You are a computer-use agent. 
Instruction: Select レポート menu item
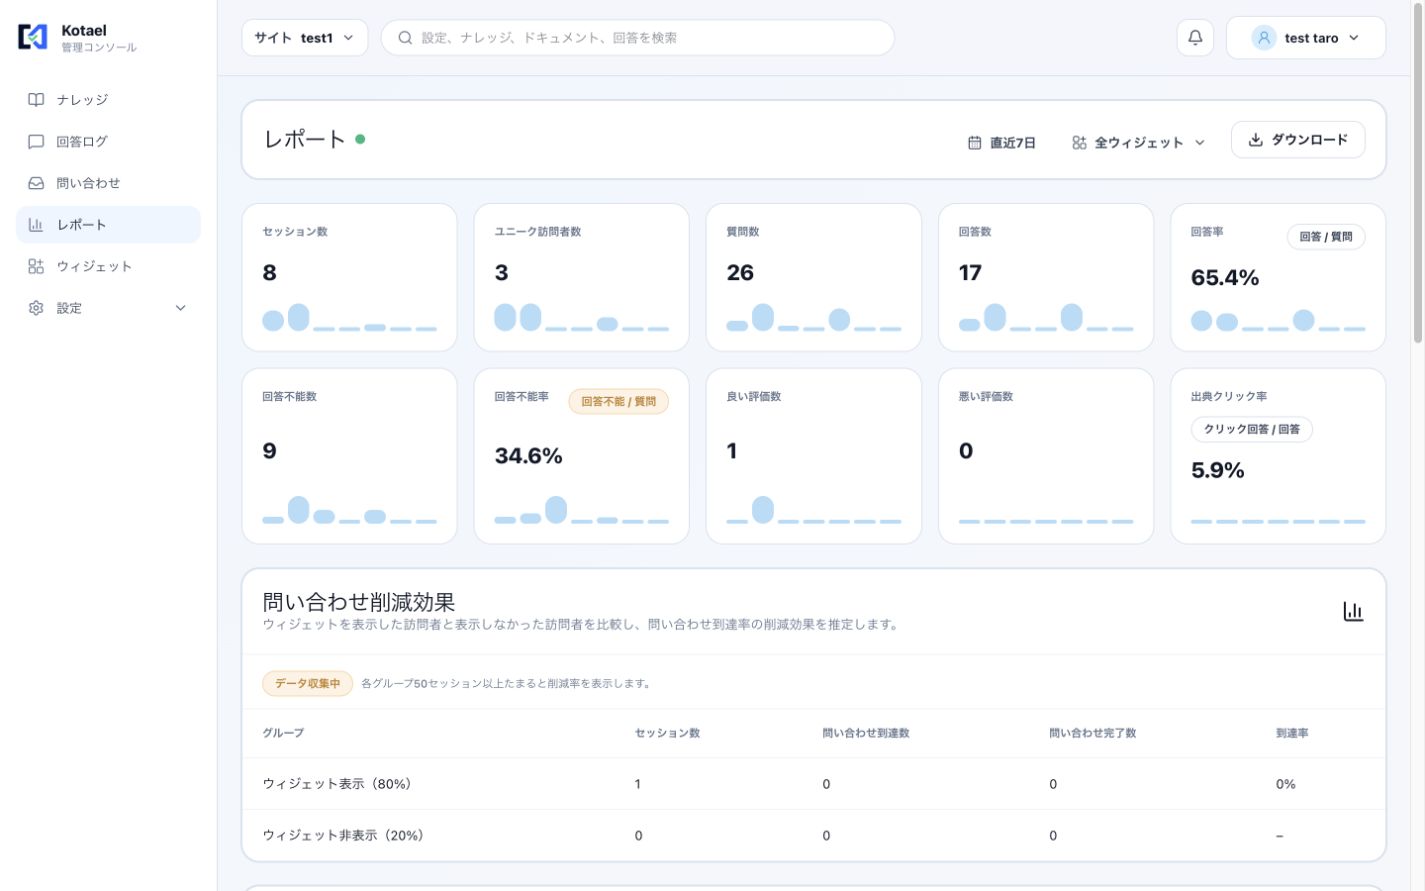pyautogui.click(x=108, y=225)
